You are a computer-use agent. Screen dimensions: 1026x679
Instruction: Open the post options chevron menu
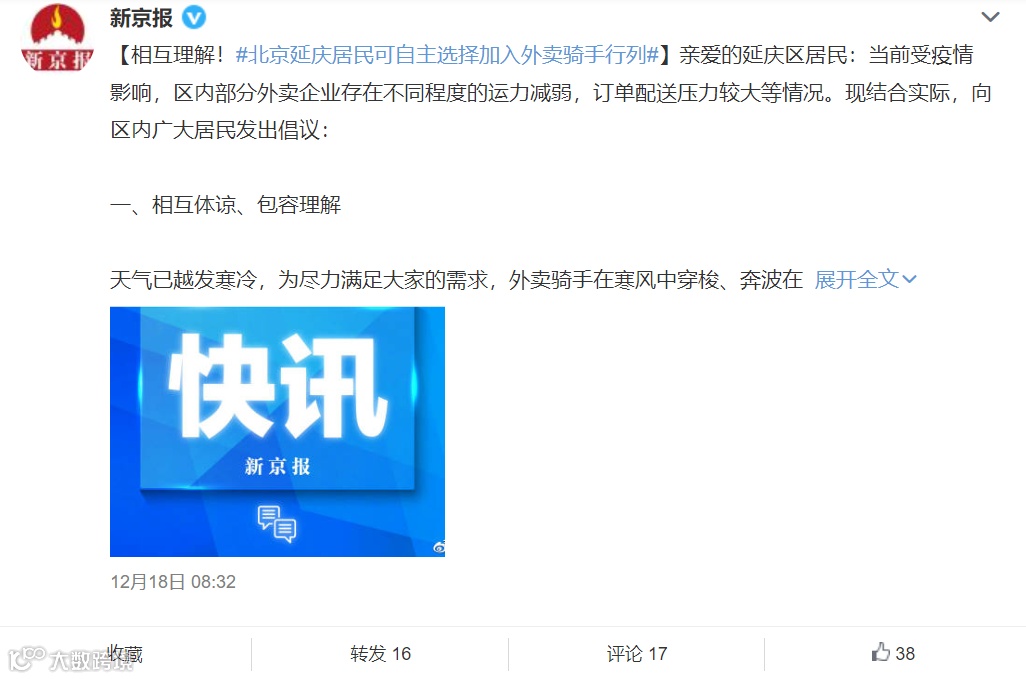[x=990, y=17]
